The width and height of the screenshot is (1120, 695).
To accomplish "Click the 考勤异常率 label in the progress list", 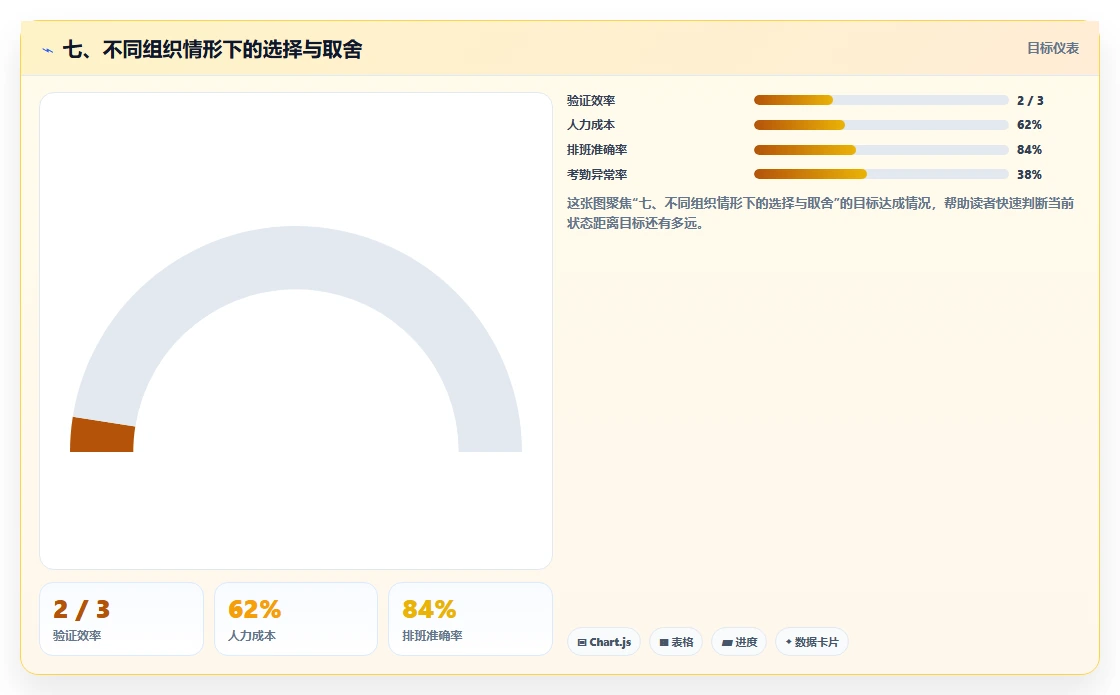I will pos(596,174).
